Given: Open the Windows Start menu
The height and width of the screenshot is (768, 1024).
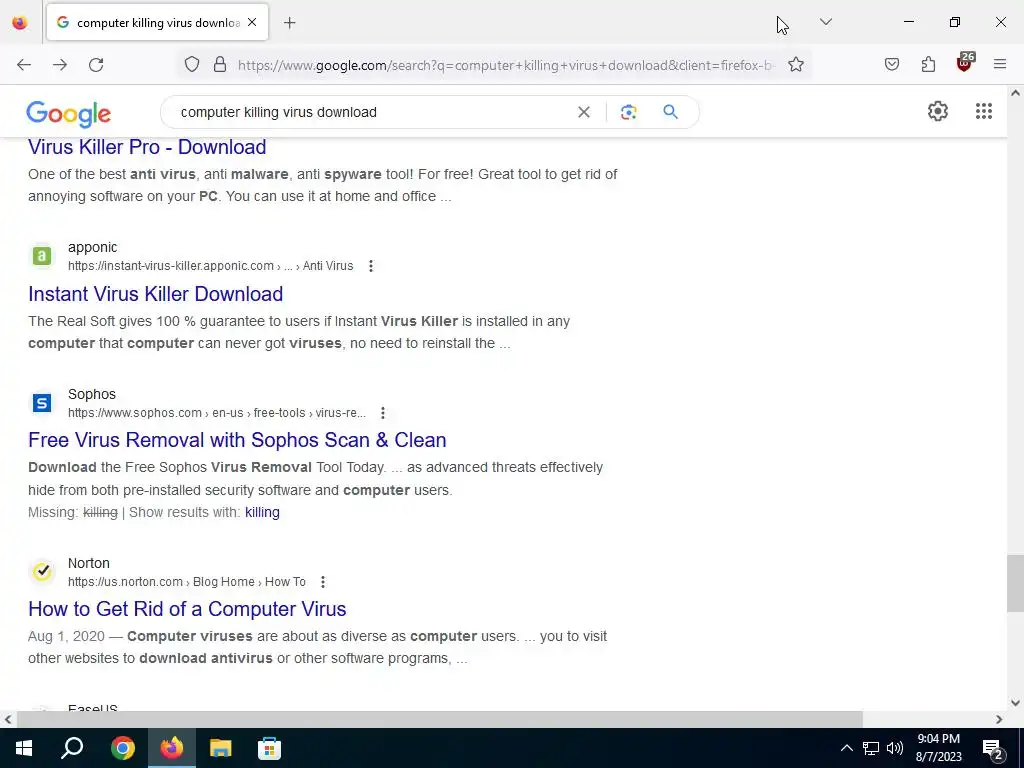Looking at the screenshot, I should (24, 748).
